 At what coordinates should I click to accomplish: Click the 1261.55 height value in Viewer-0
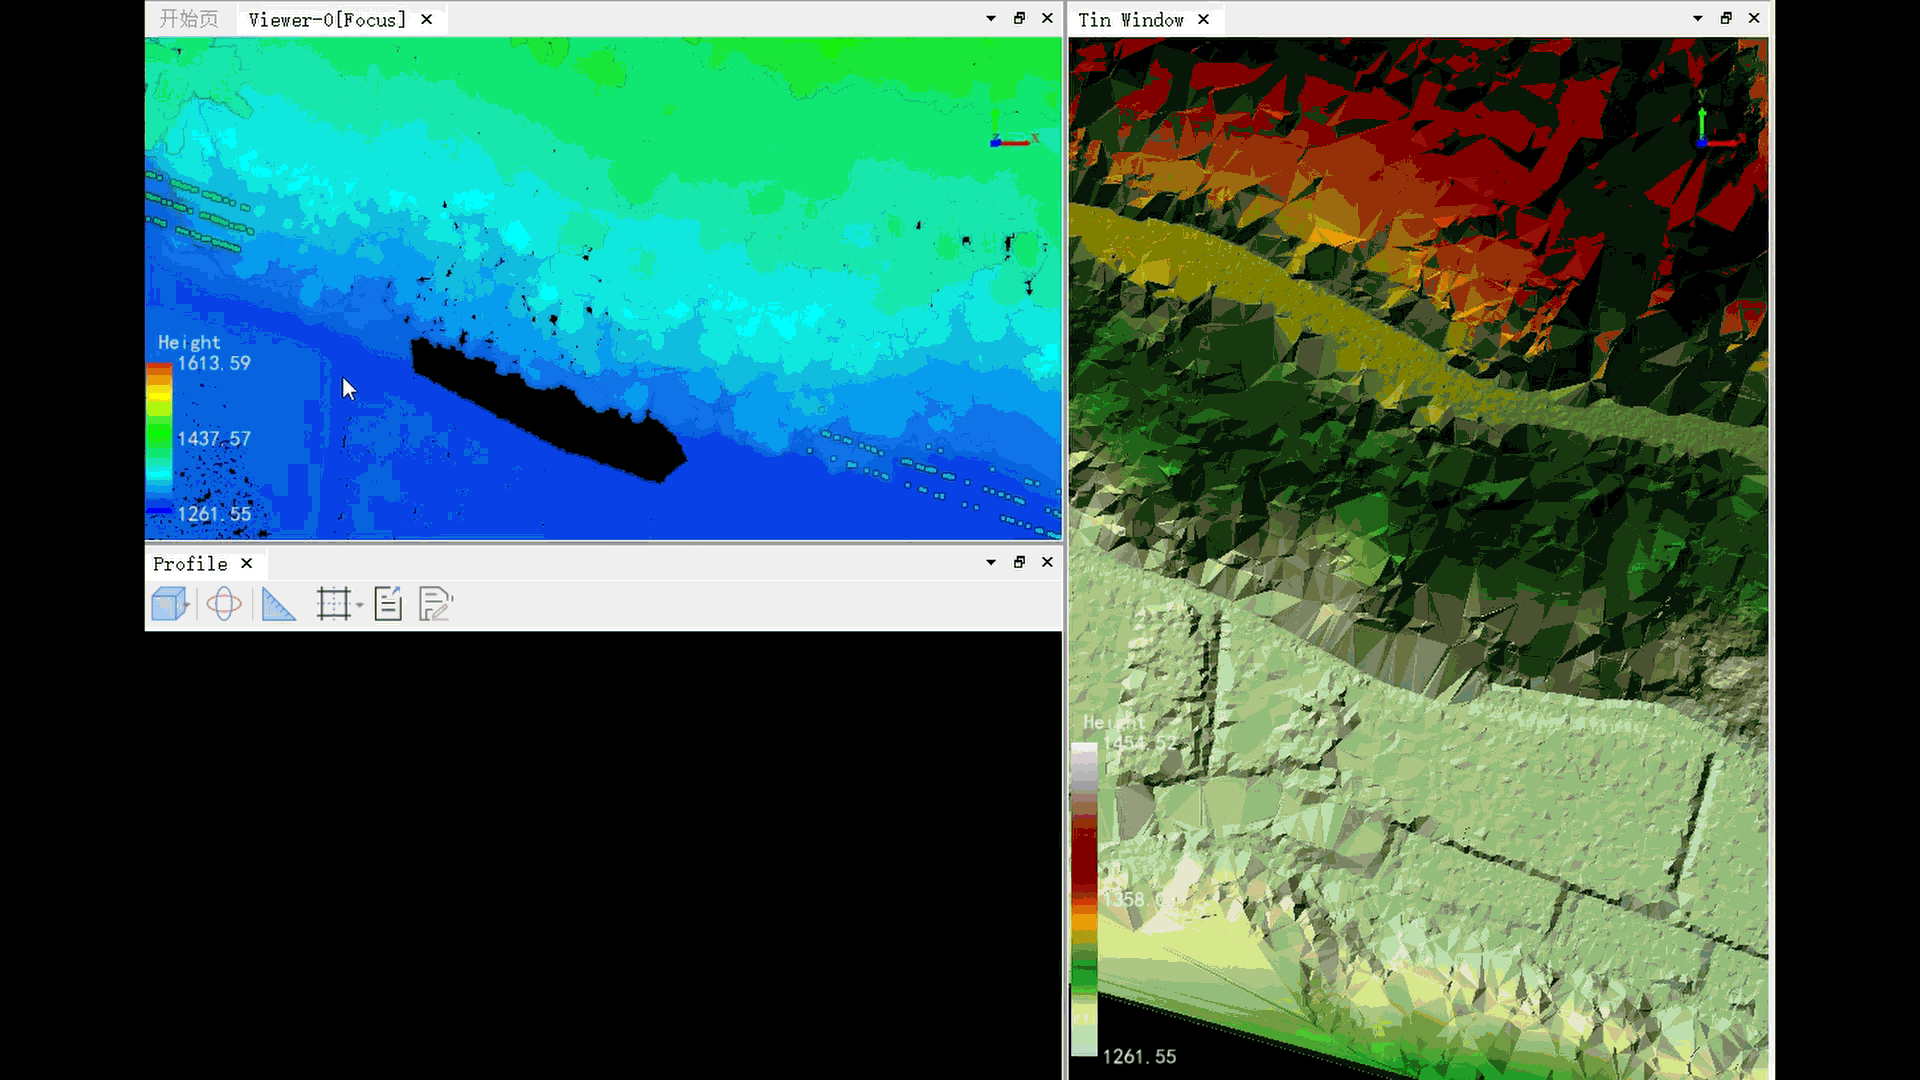click(x=214, y=514)
